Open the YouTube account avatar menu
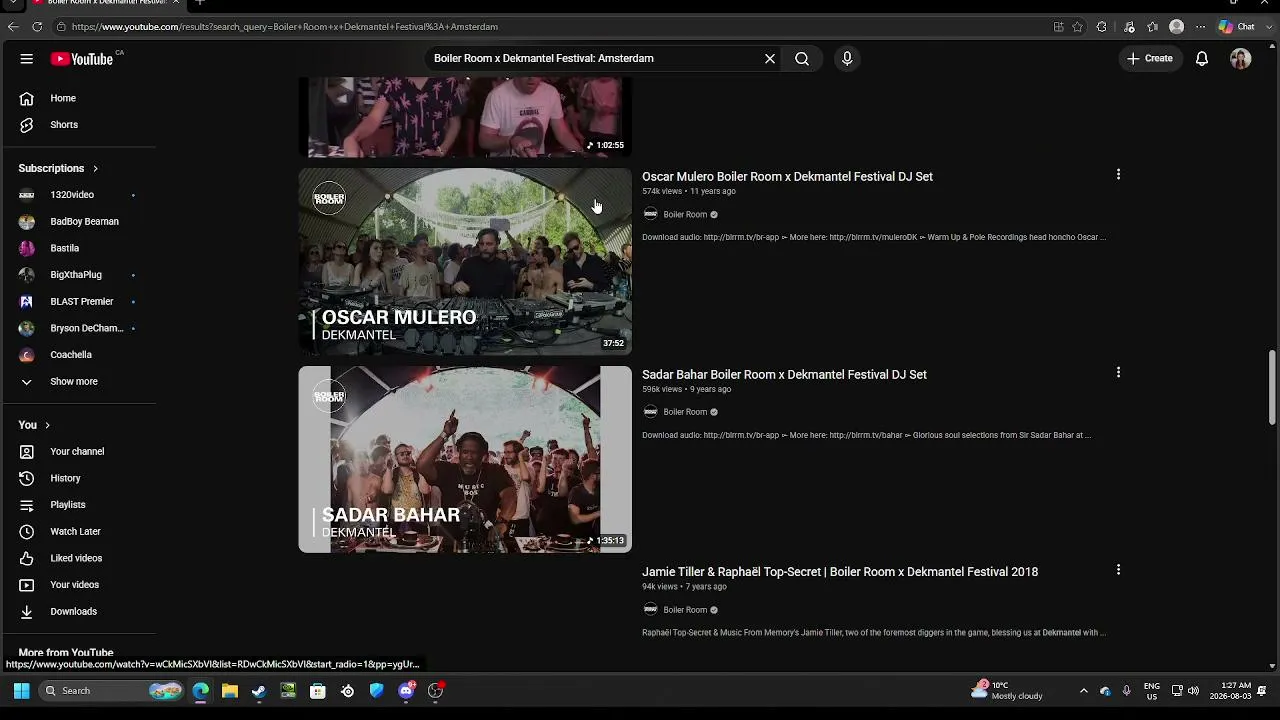The image size is (1280, 720). click(1241, 59)
